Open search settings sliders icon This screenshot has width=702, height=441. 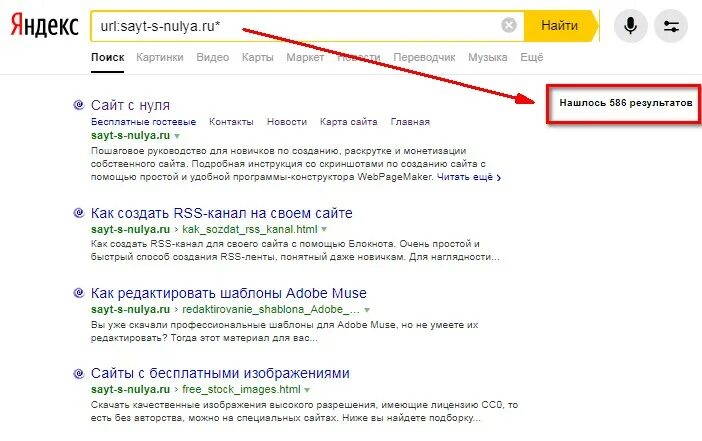coord(671,26)
